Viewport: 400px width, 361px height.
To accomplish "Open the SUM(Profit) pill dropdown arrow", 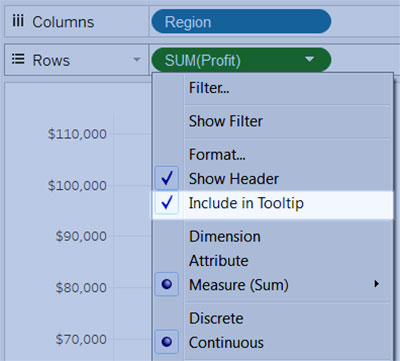I will (310, 59).
